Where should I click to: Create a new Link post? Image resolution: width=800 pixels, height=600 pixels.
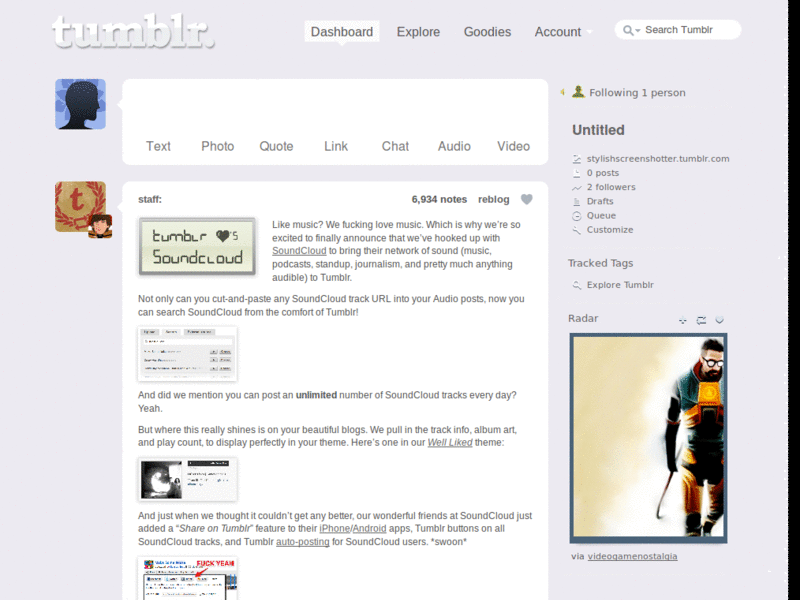click(x=336, y=146)
